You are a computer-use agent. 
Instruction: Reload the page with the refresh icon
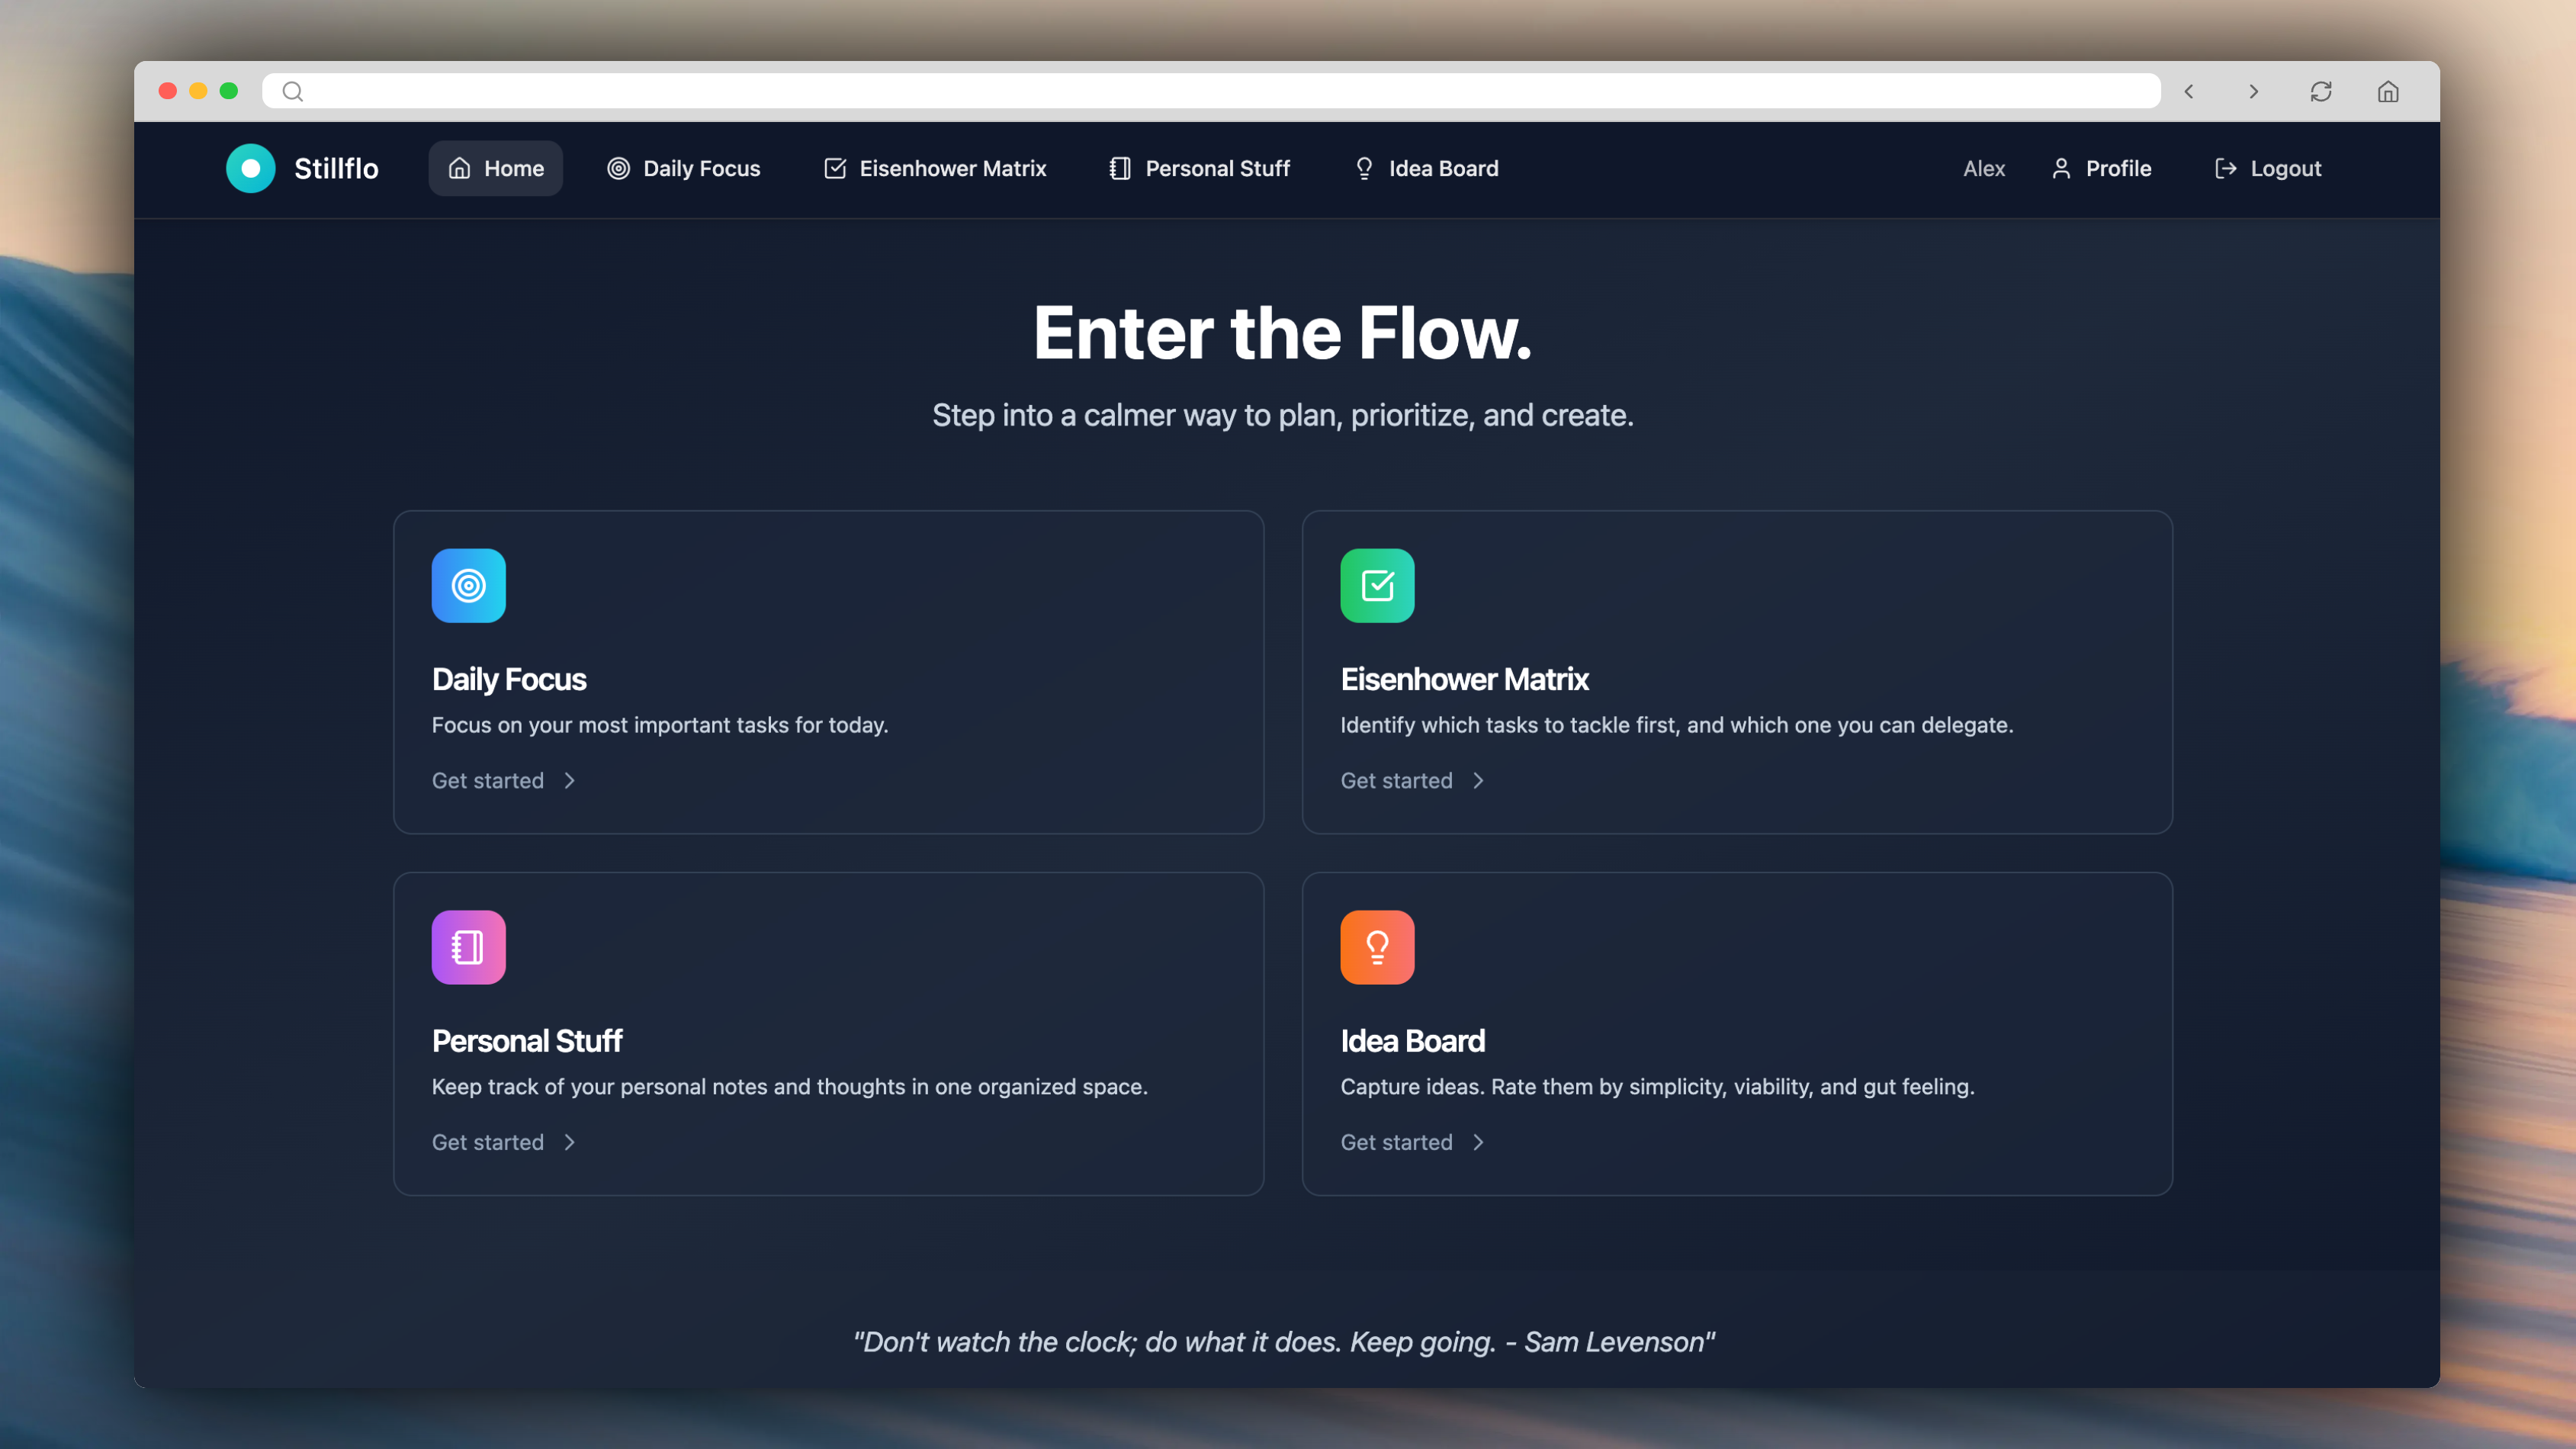pyautogui.click(x=2321, y=91)
